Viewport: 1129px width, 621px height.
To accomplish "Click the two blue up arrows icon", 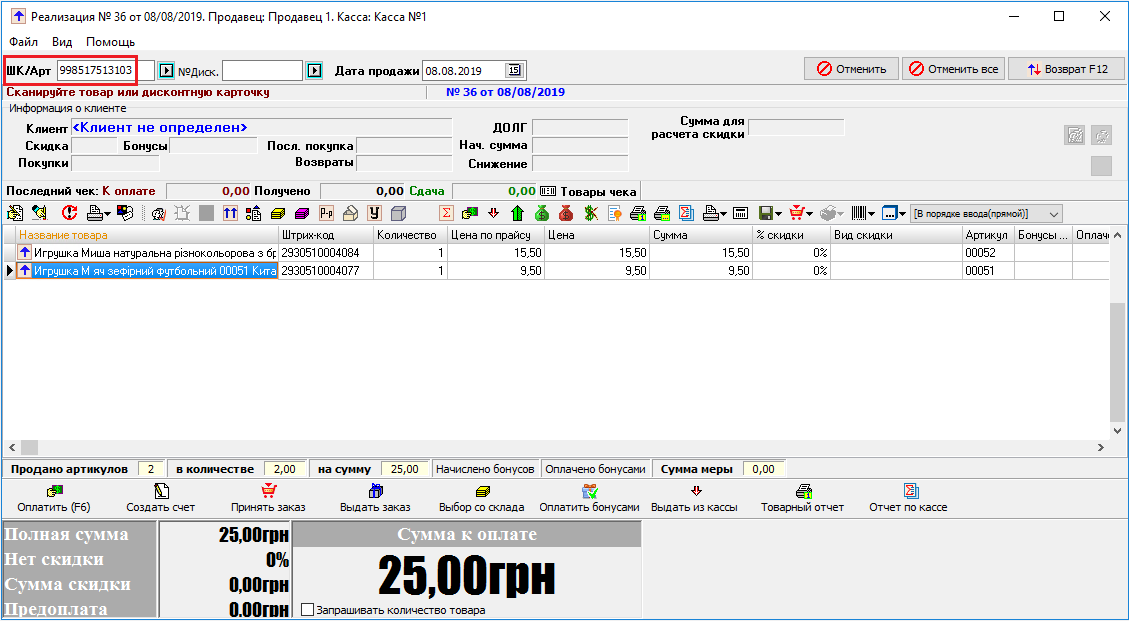I will point(230,213).
